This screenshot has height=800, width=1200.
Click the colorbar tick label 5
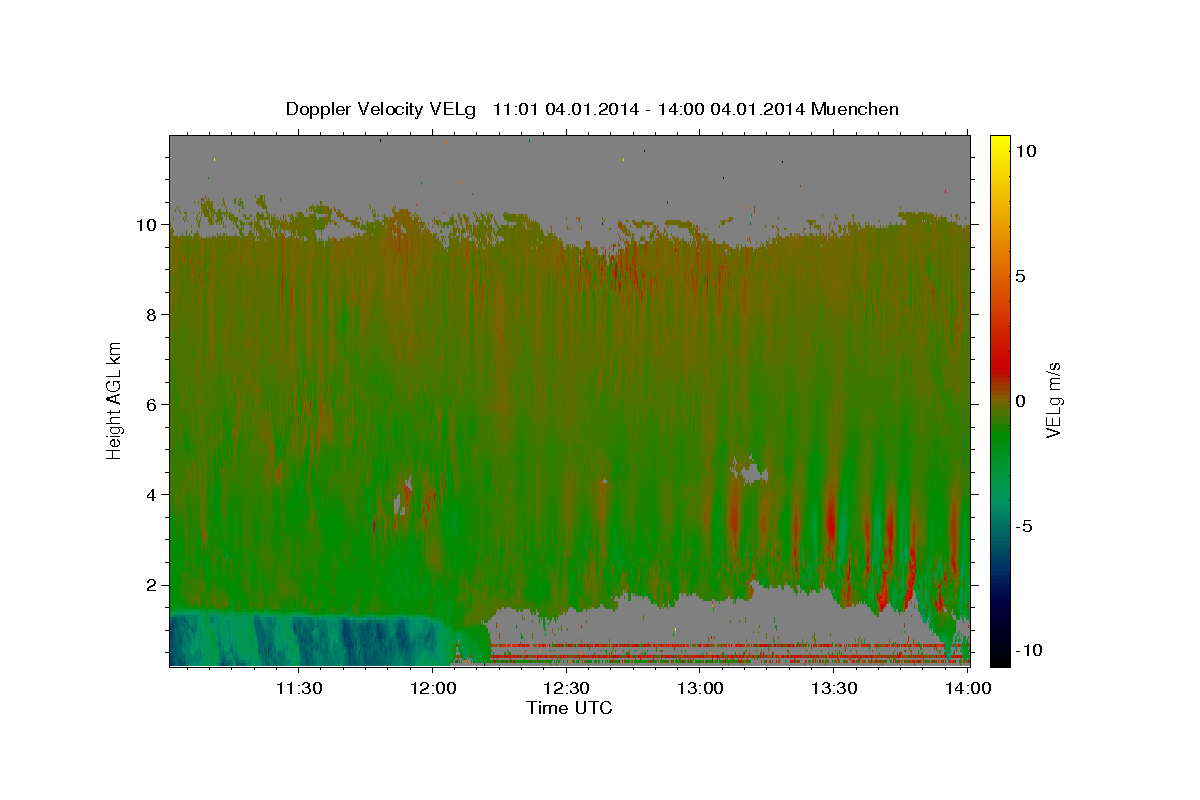tap(1019, 276)
